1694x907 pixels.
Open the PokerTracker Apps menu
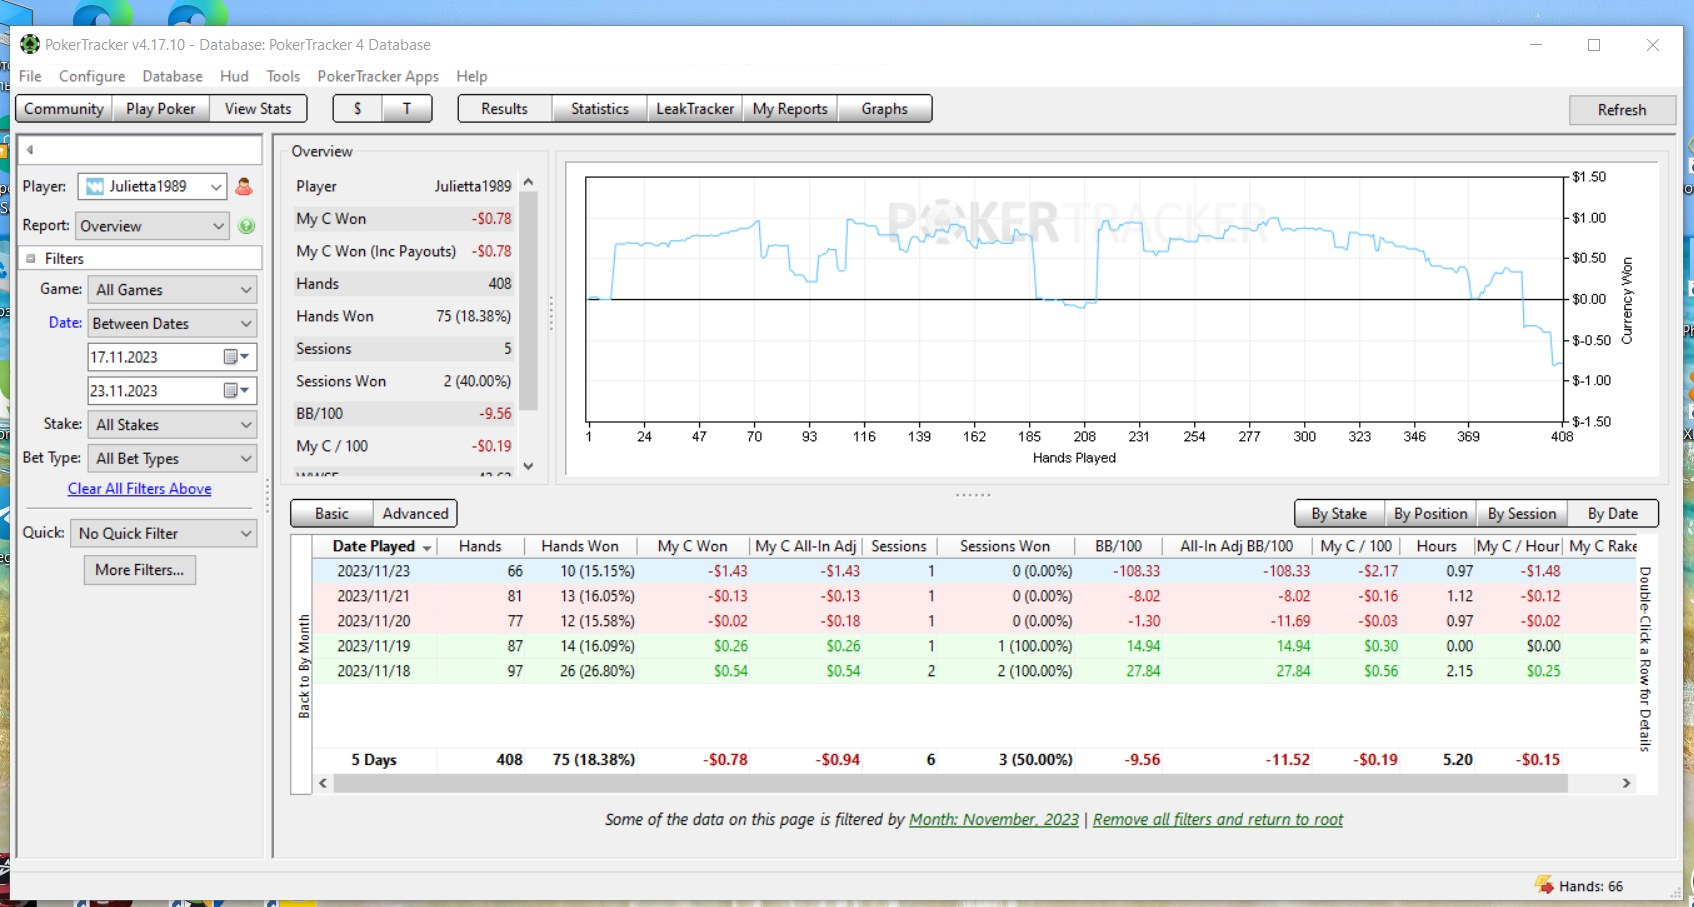(378, 76)
